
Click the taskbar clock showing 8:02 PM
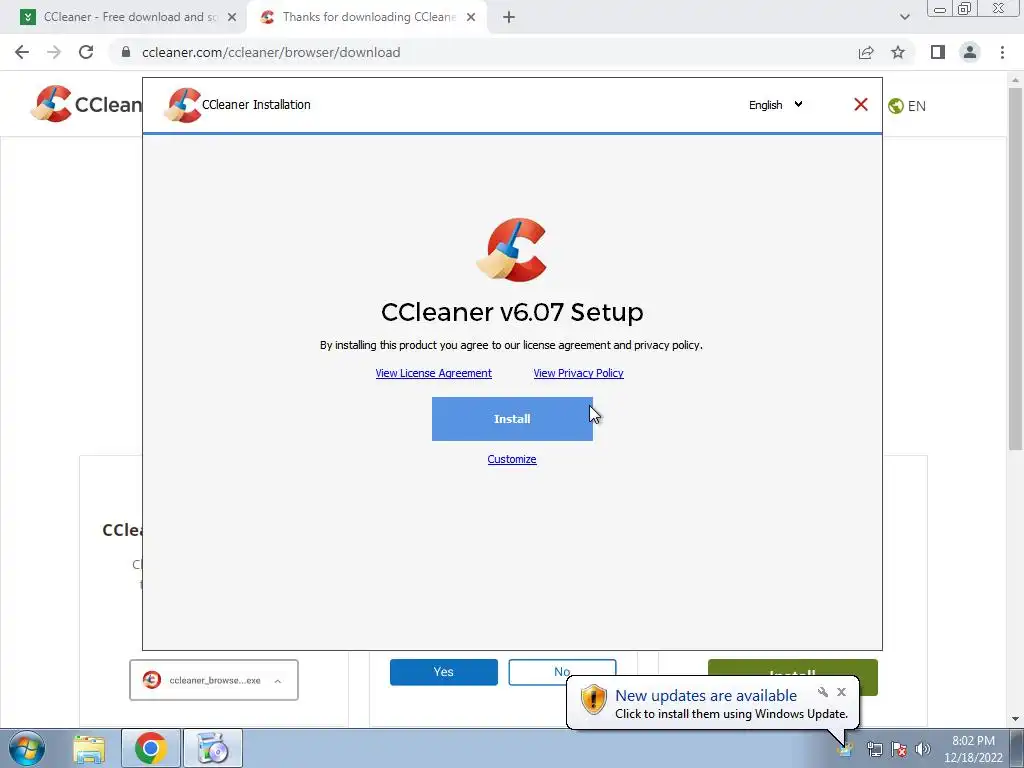973,749
